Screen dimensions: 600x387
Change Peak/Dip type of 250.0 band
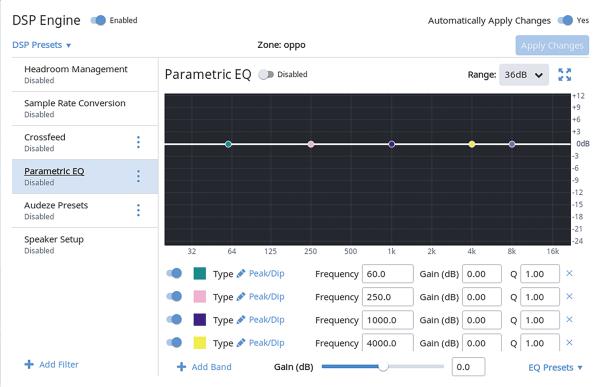pos(266,296)
